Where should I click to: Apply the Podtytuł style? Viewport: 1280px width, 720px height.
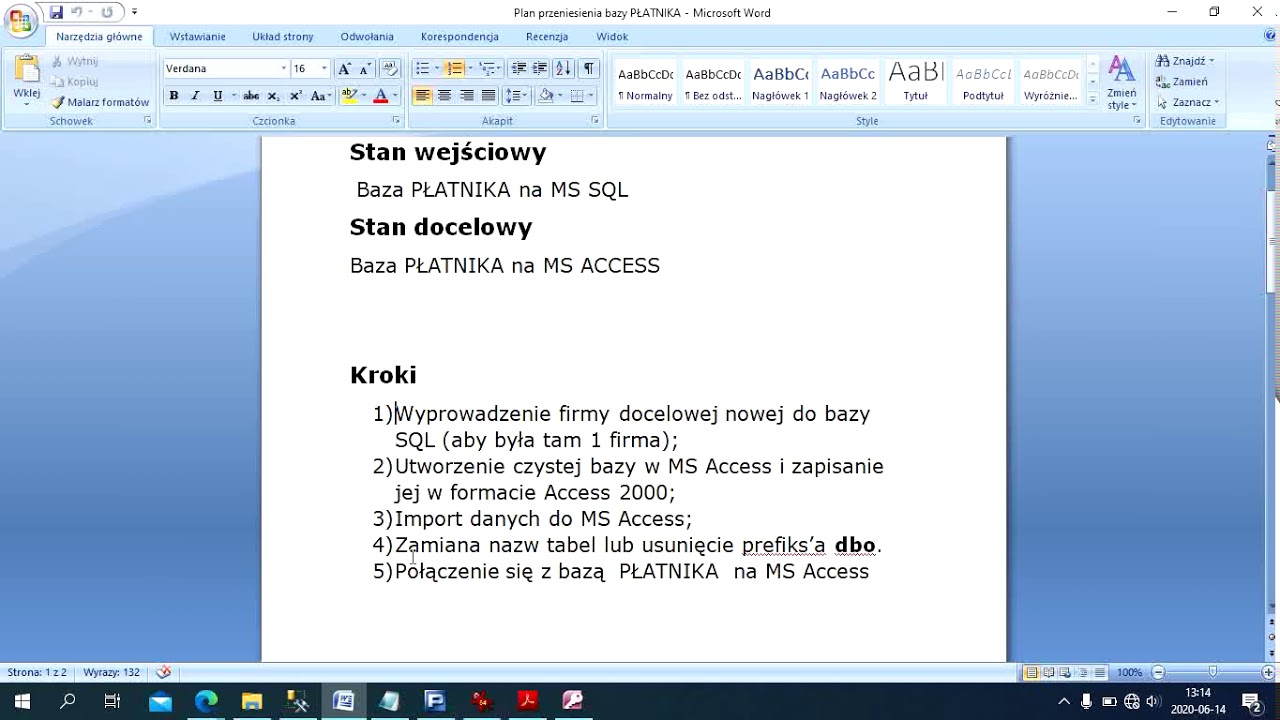tap(983, 83)
